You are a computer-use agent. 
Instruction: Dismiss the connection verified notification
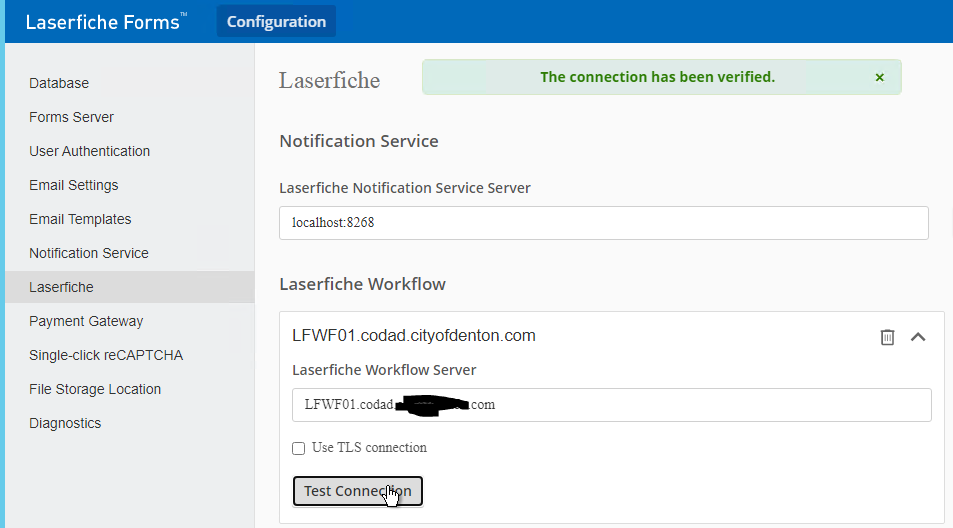(879, 77)
